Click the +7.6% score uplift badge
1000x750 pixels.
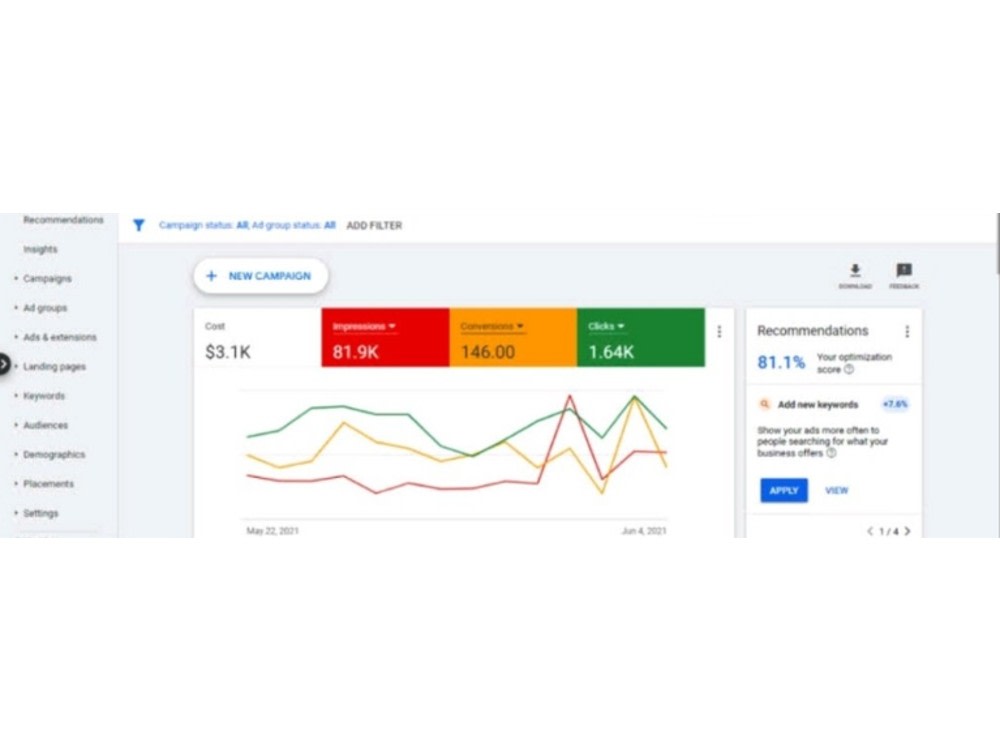[895, 404]
